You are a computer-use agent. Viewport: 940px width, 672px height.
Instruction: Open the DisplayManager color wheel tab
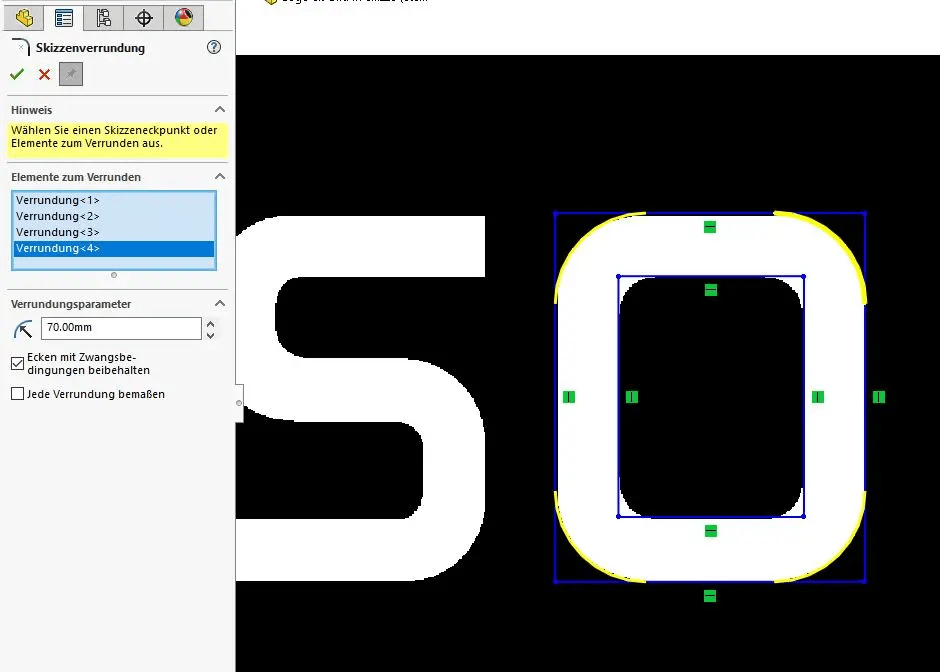pyautogui.click(x=184, y=17)
